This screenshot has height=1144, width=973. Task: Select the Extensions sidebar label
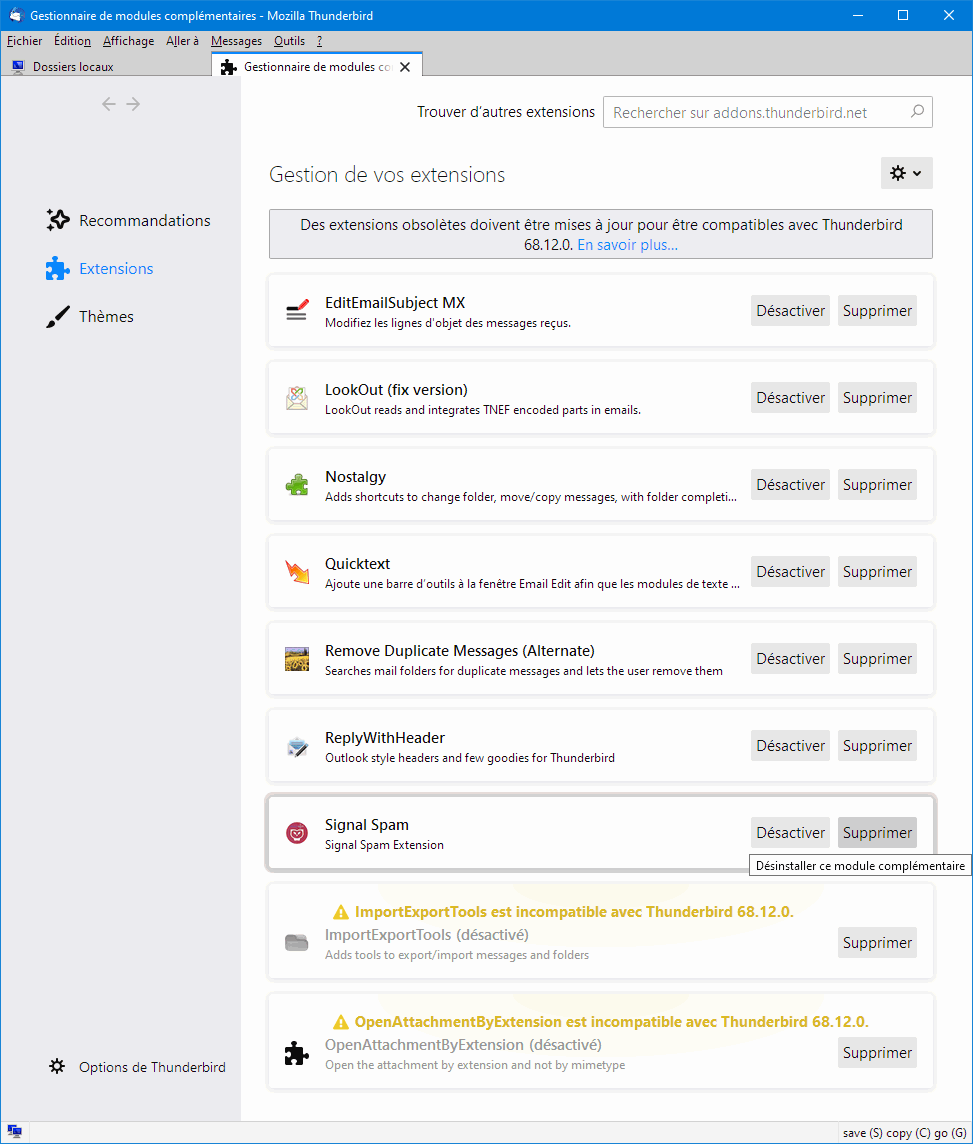tap(116, 268)
